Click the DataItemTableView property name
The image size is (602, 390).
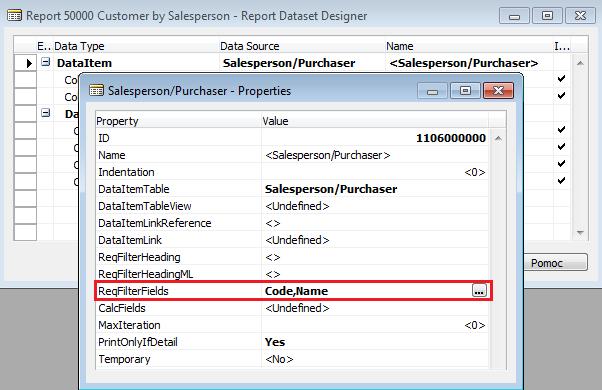(x=145, y=206)
